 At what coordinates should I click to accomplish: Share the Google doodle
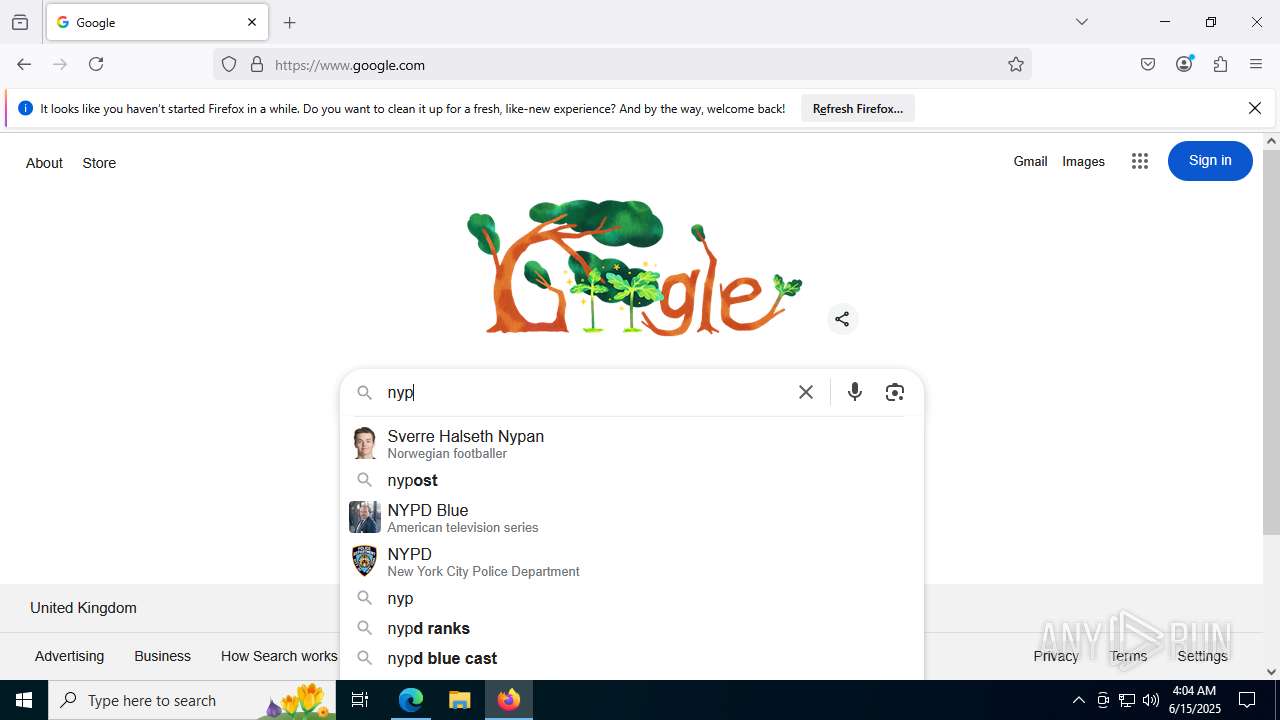(843, 319)
